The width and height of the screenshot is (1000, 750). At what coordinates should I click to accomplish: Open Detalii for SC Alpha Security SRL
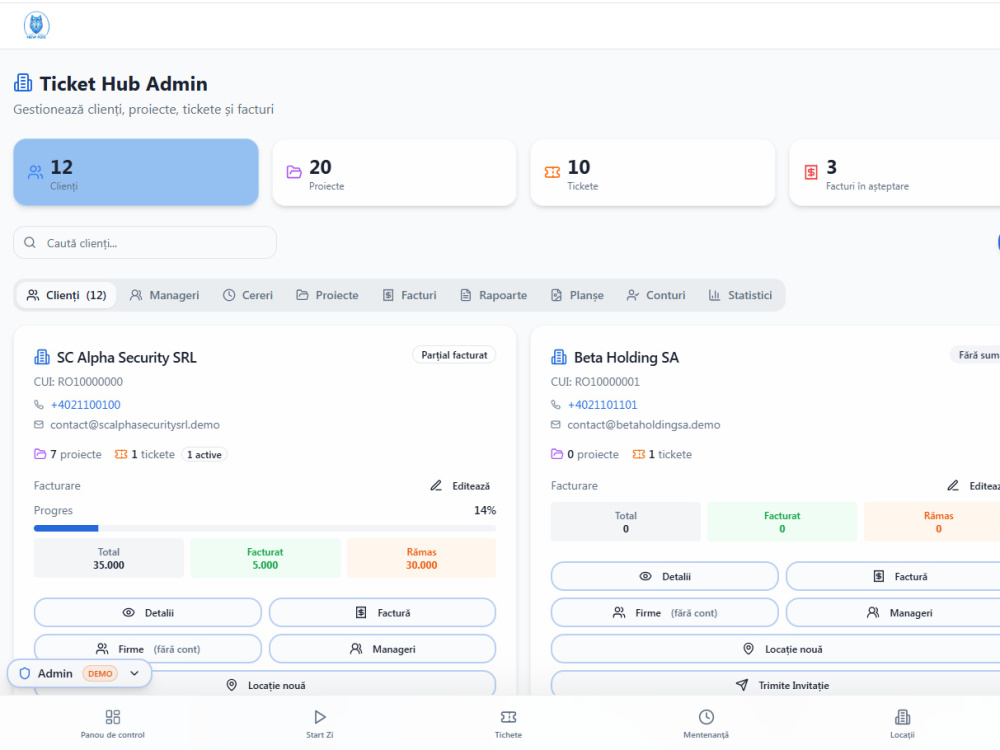click(148, 612)
